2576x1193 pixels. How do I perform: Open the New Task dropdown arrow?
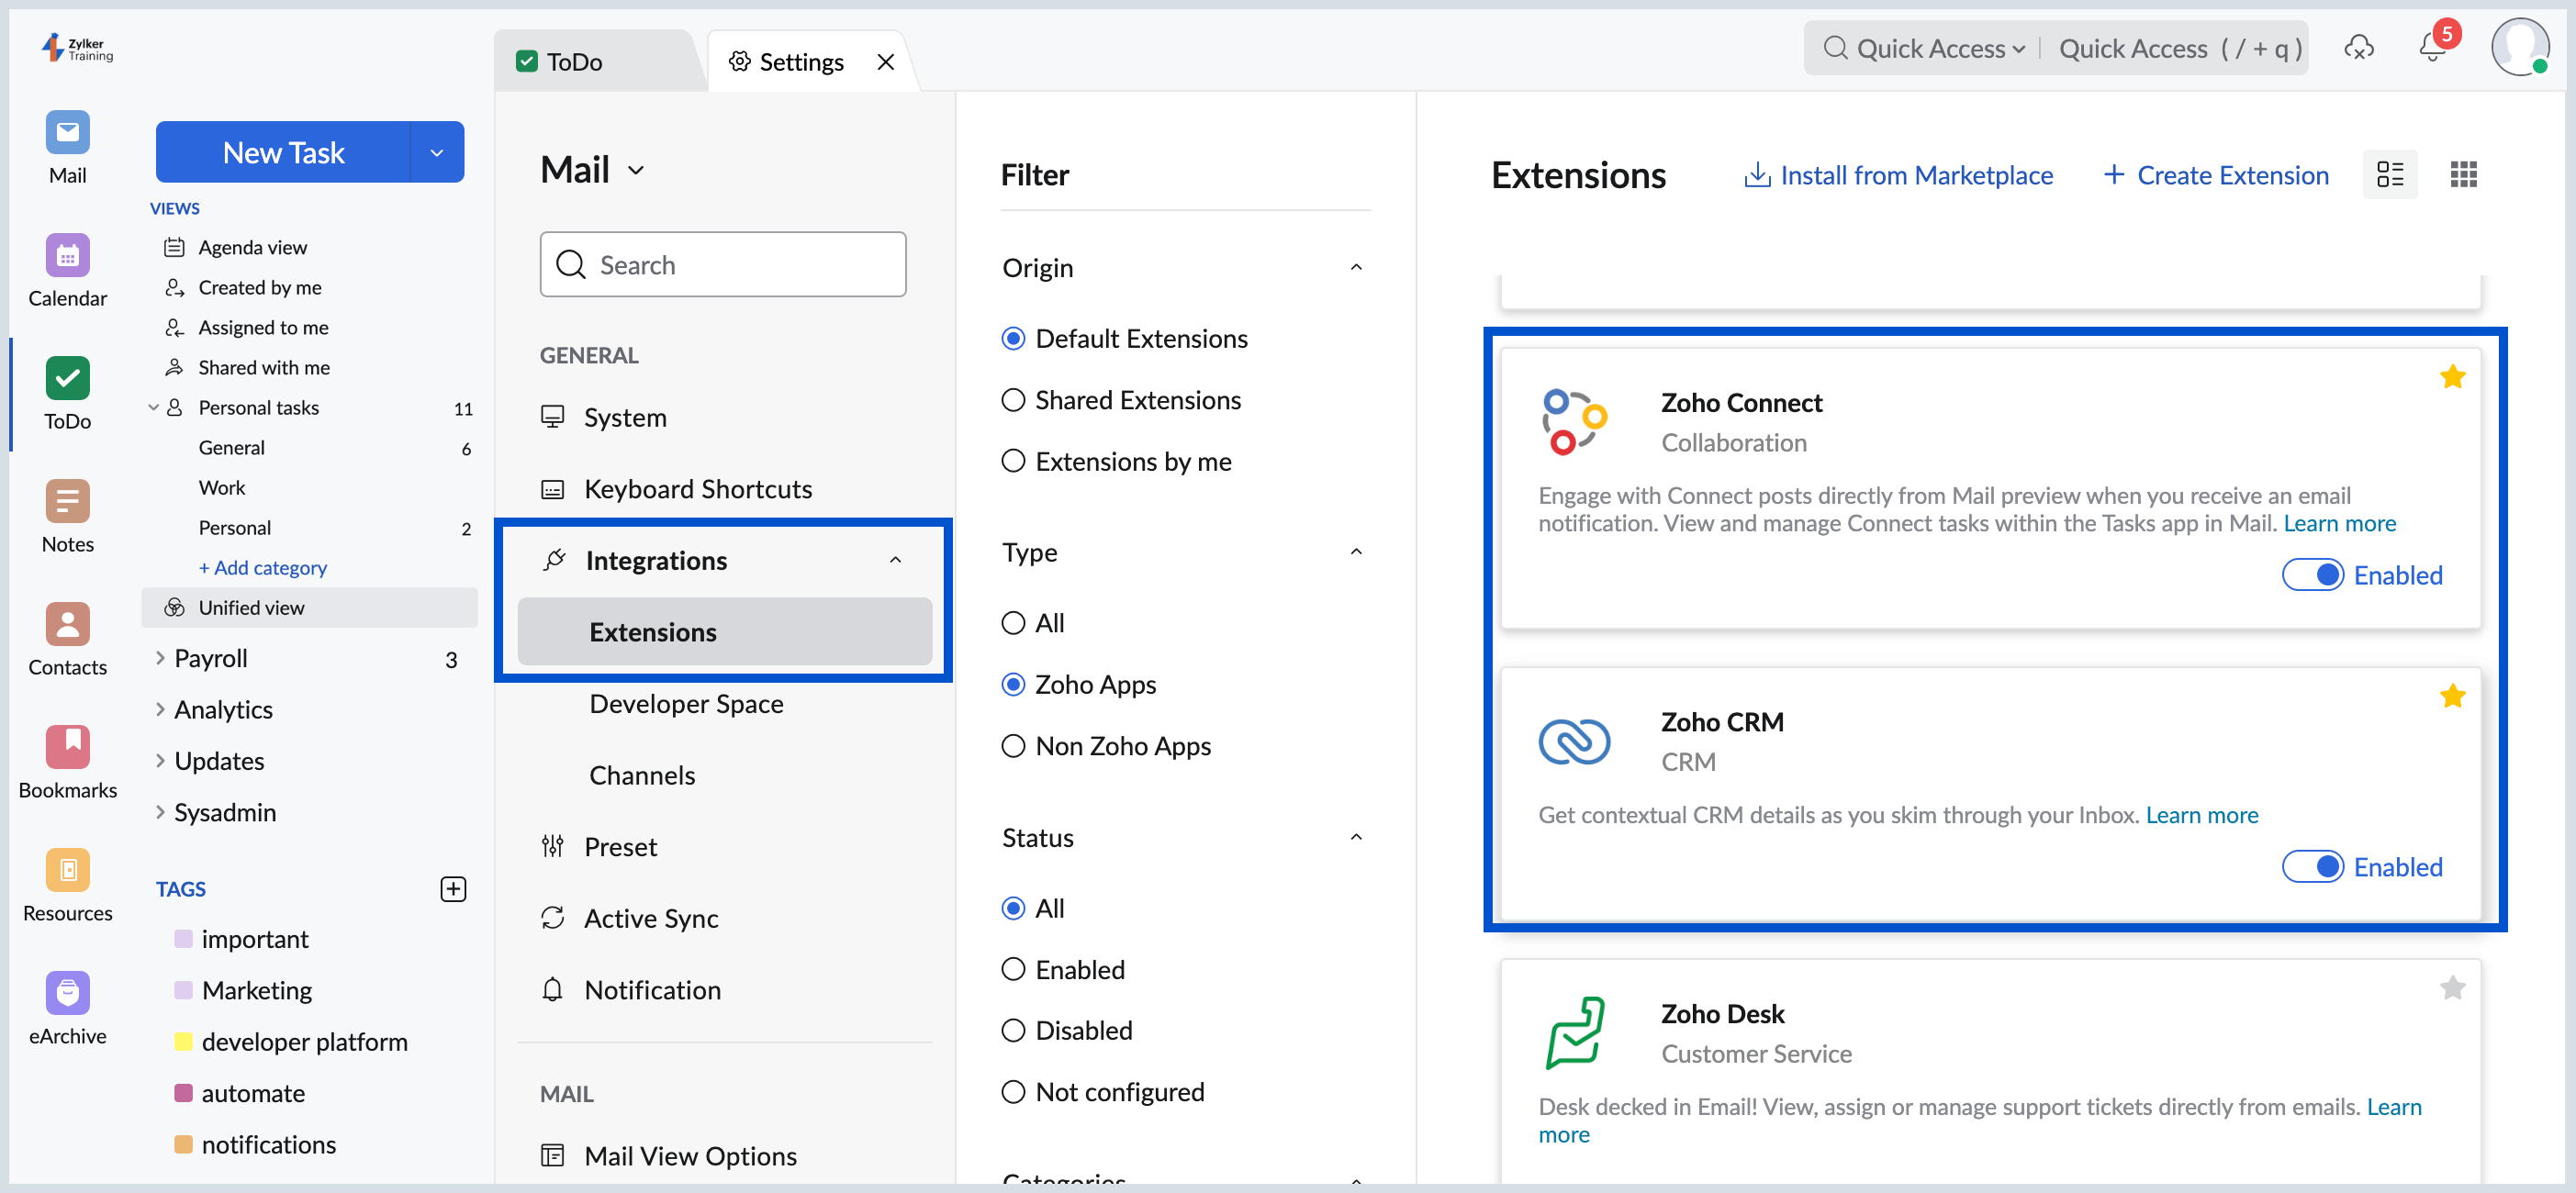coord(437,153)
